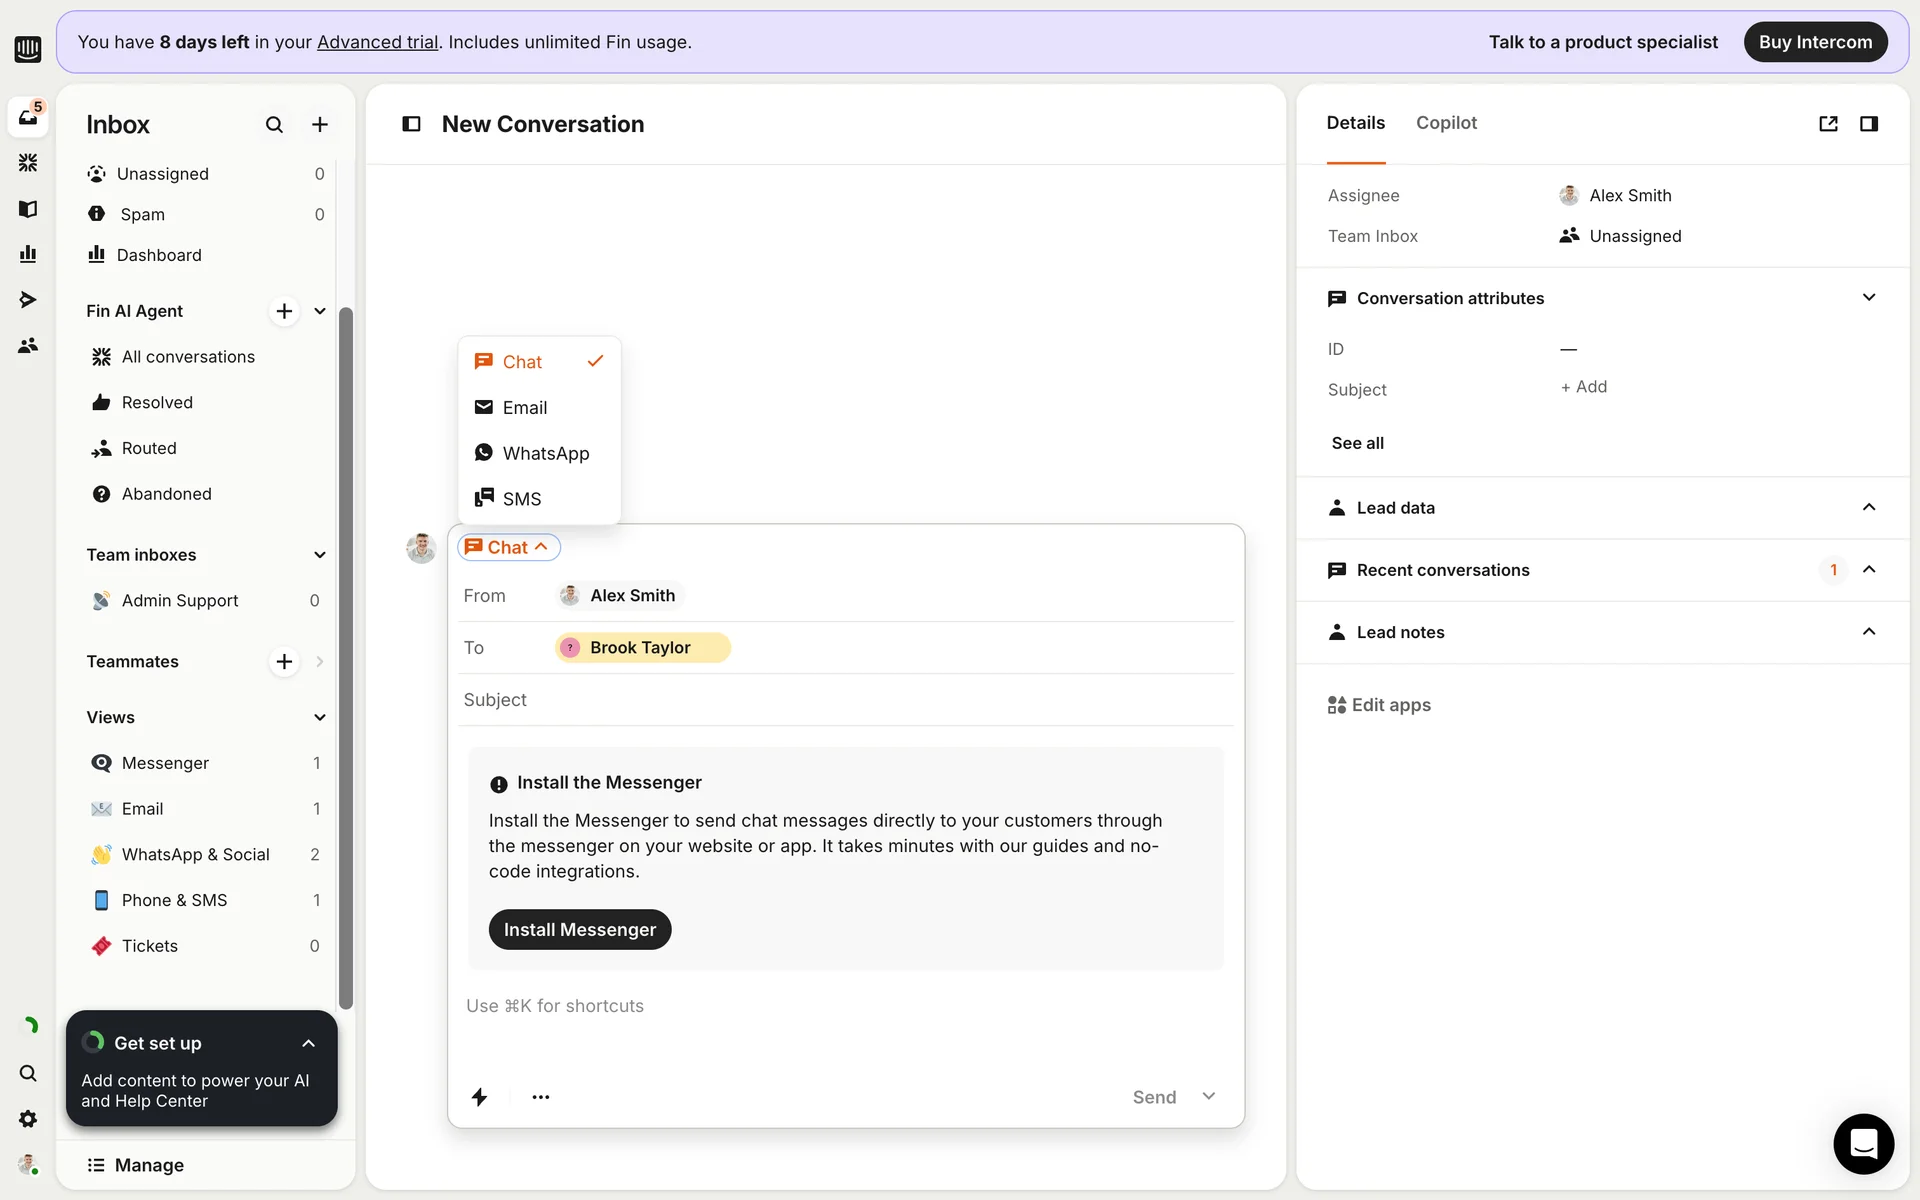Open Reports icon in left rail
This screenshot has height=1200, width=1920.
coord(28,254)
